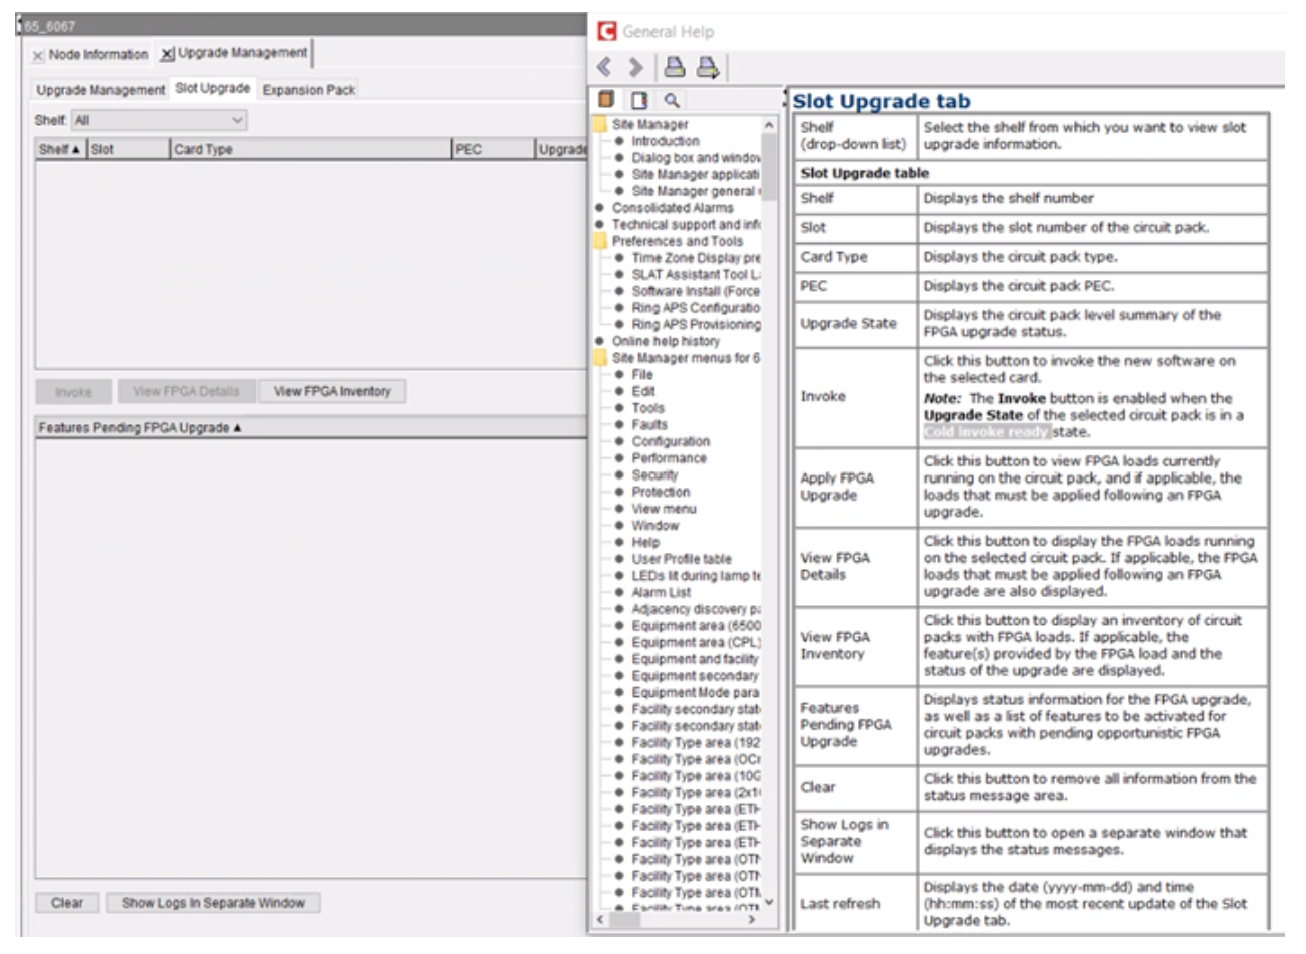Open the File menu help topic
This screenshot has height=954, width=1306.
[642, 375]
